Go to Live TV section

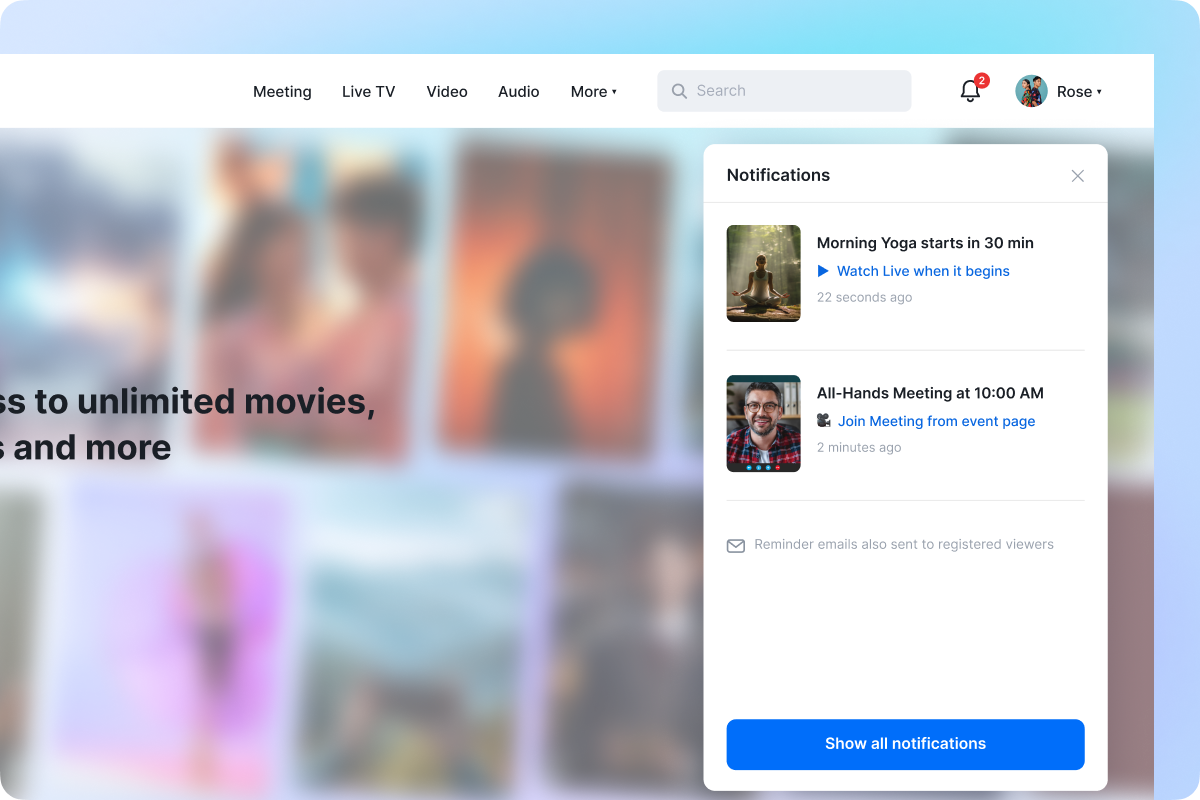[369, 91]
